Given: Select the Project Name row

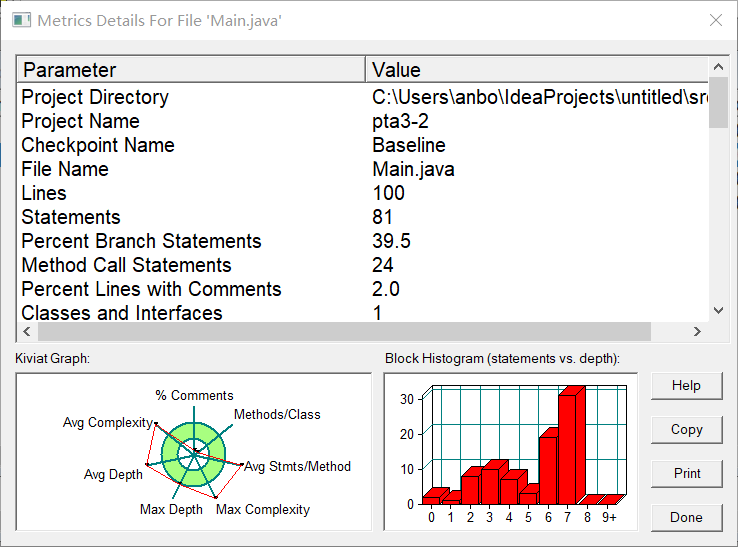Looking at the screenshot, I should coord(362,121).
